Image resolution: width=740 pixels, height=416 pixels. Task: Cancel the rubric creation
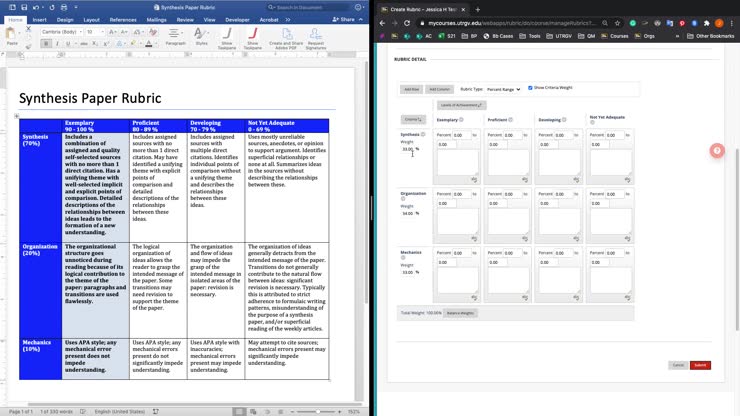pyautogui.click(x=678, y=365)
